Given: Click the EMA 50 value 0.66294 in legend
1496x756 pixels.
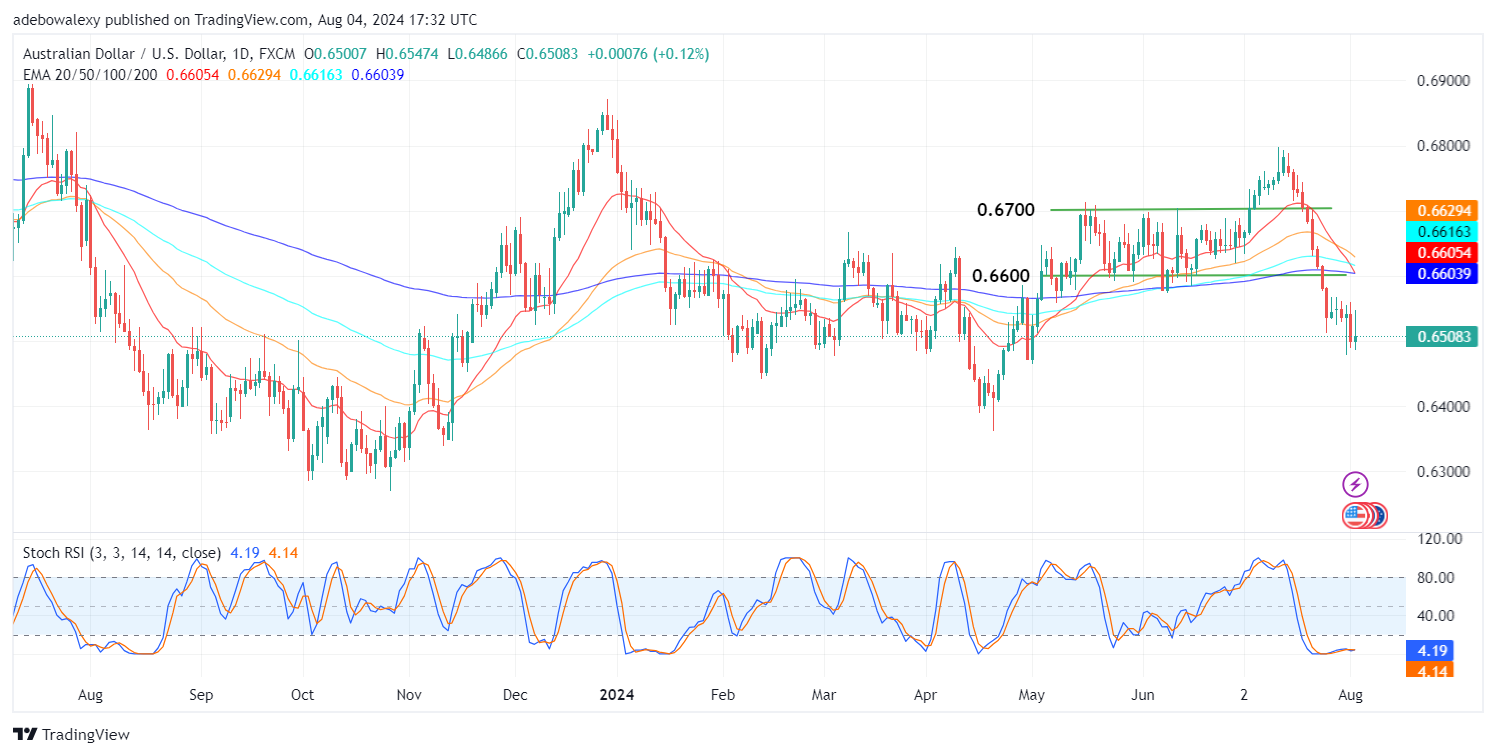Looking at the screenshot, I should (x=256, y=75).
